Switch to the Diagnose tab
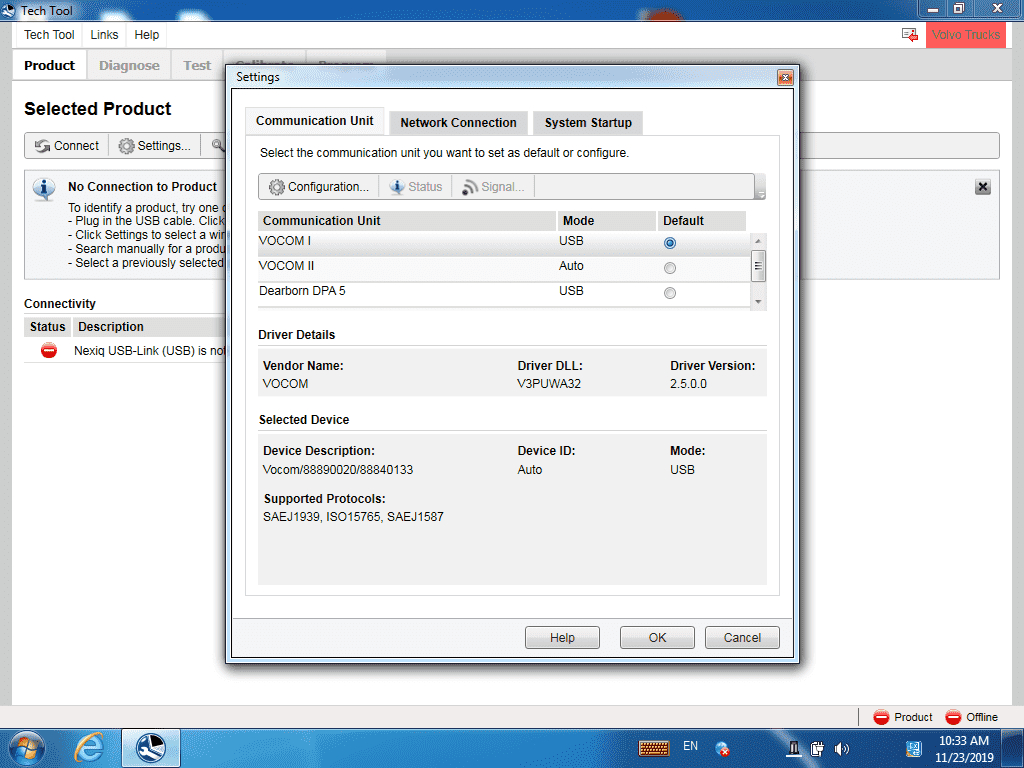Image resolution: width=1024 pixels, height=768 pixels. pos(129,65)
